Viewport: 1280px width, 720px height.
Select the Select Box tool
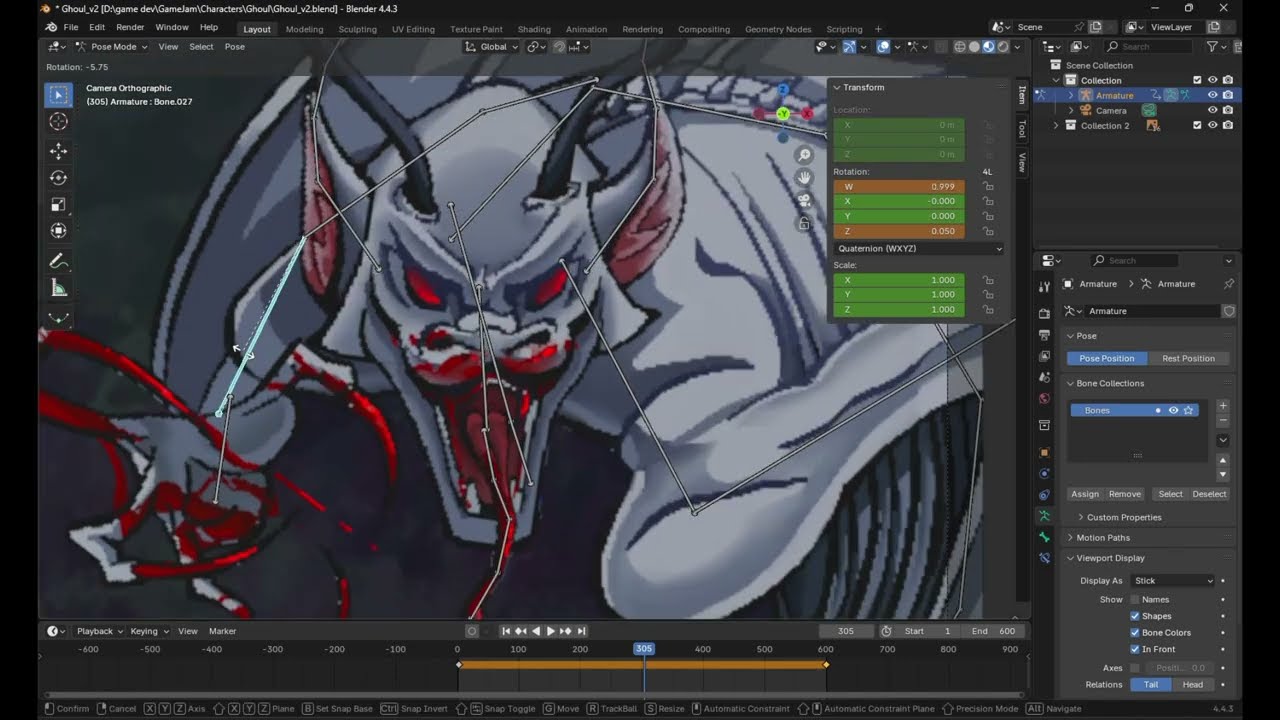(x=58, y=95)
